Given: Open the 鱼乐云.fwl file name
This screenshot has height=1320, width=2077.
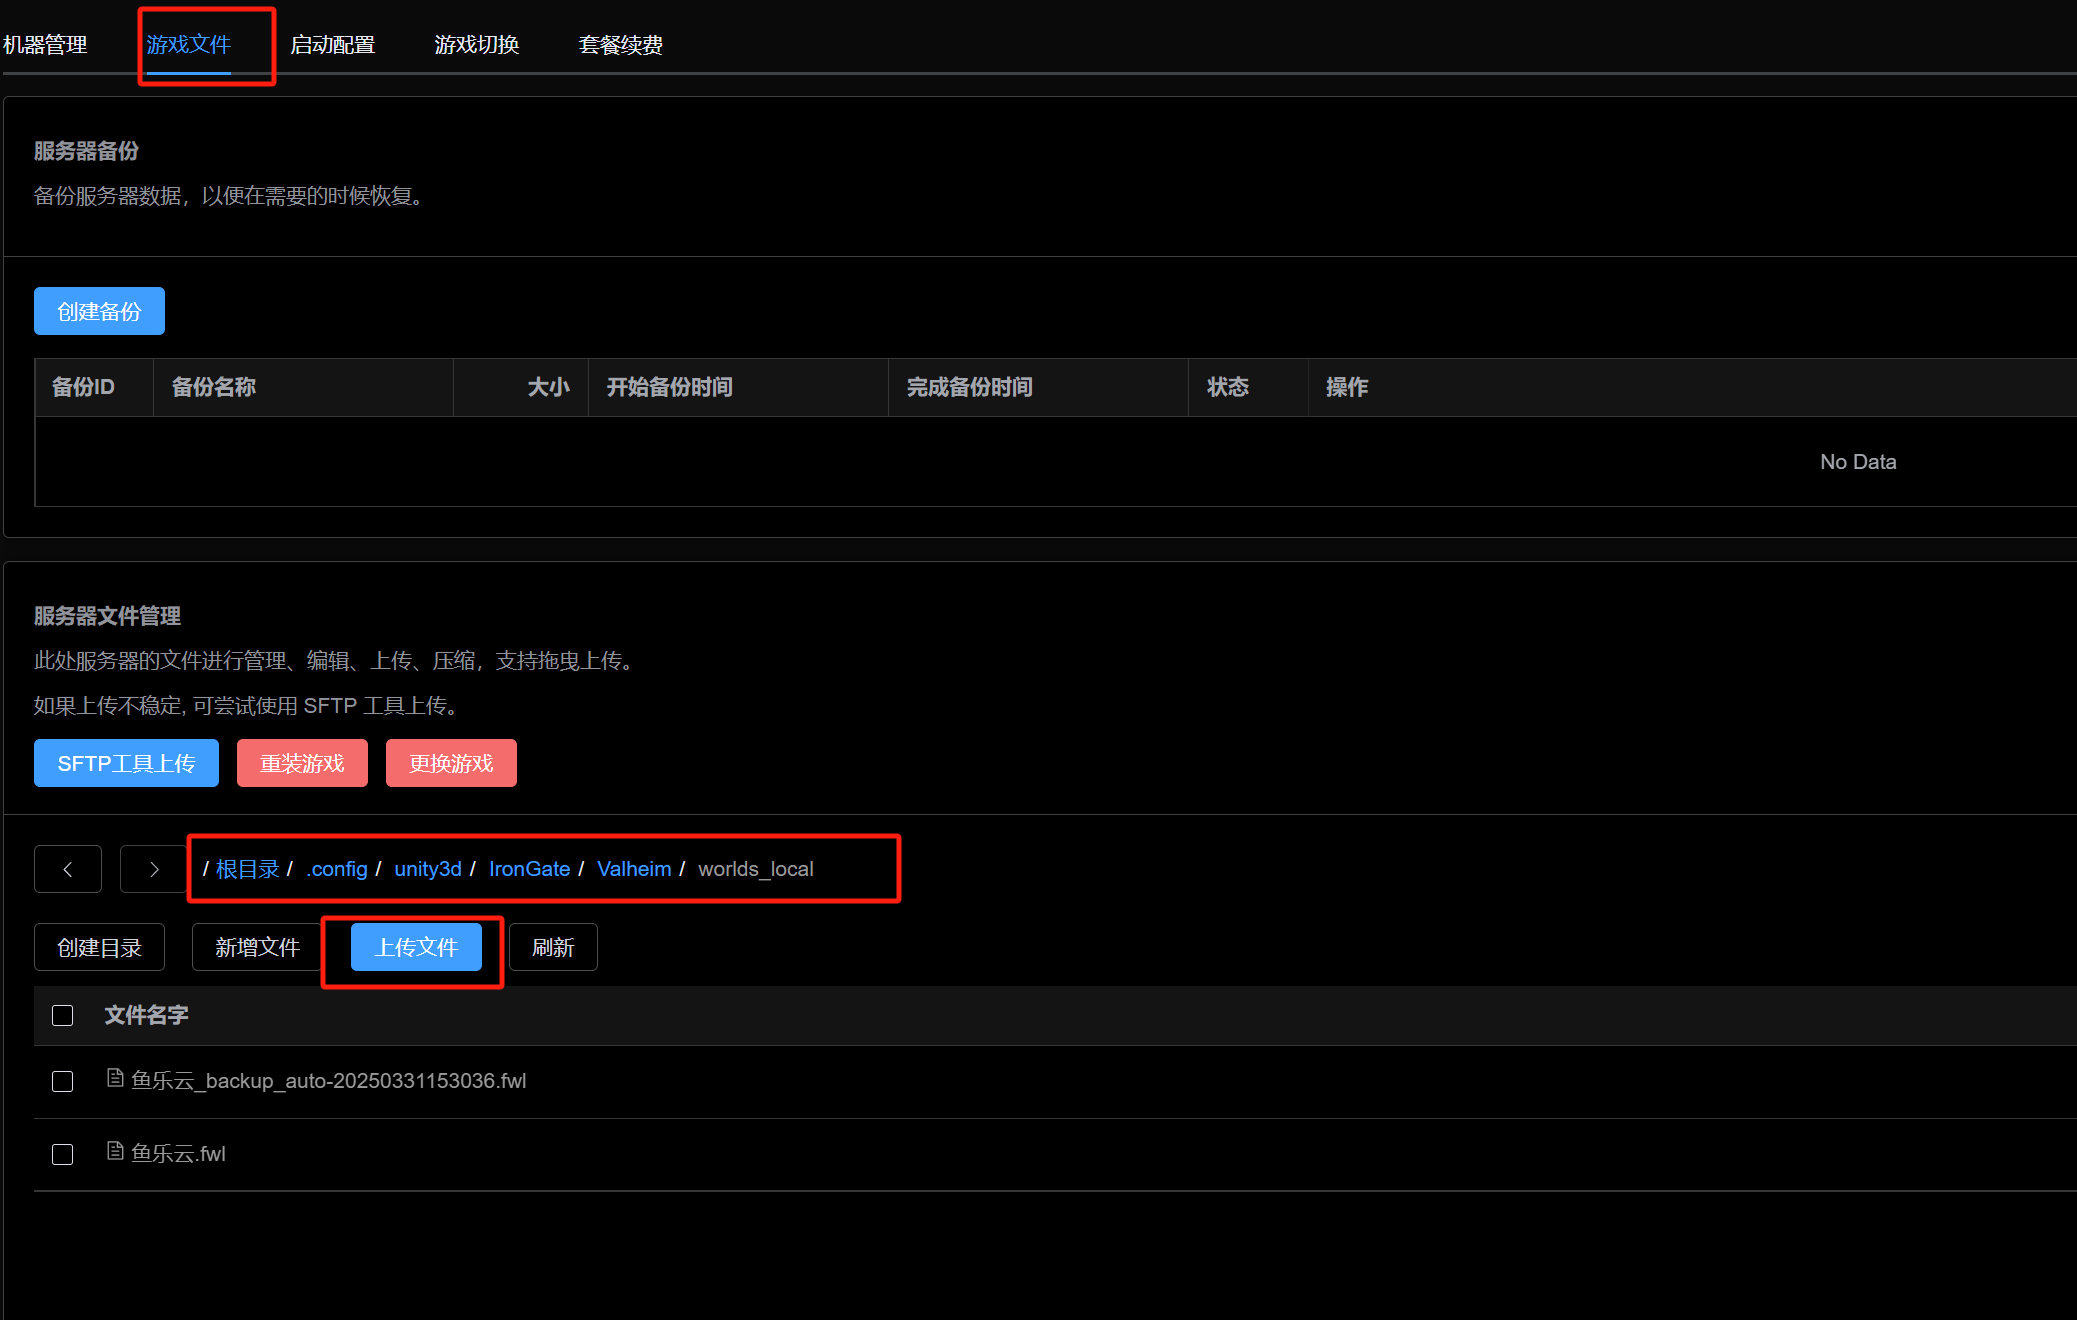Looking at the screenshot, I should (178, 1154).
